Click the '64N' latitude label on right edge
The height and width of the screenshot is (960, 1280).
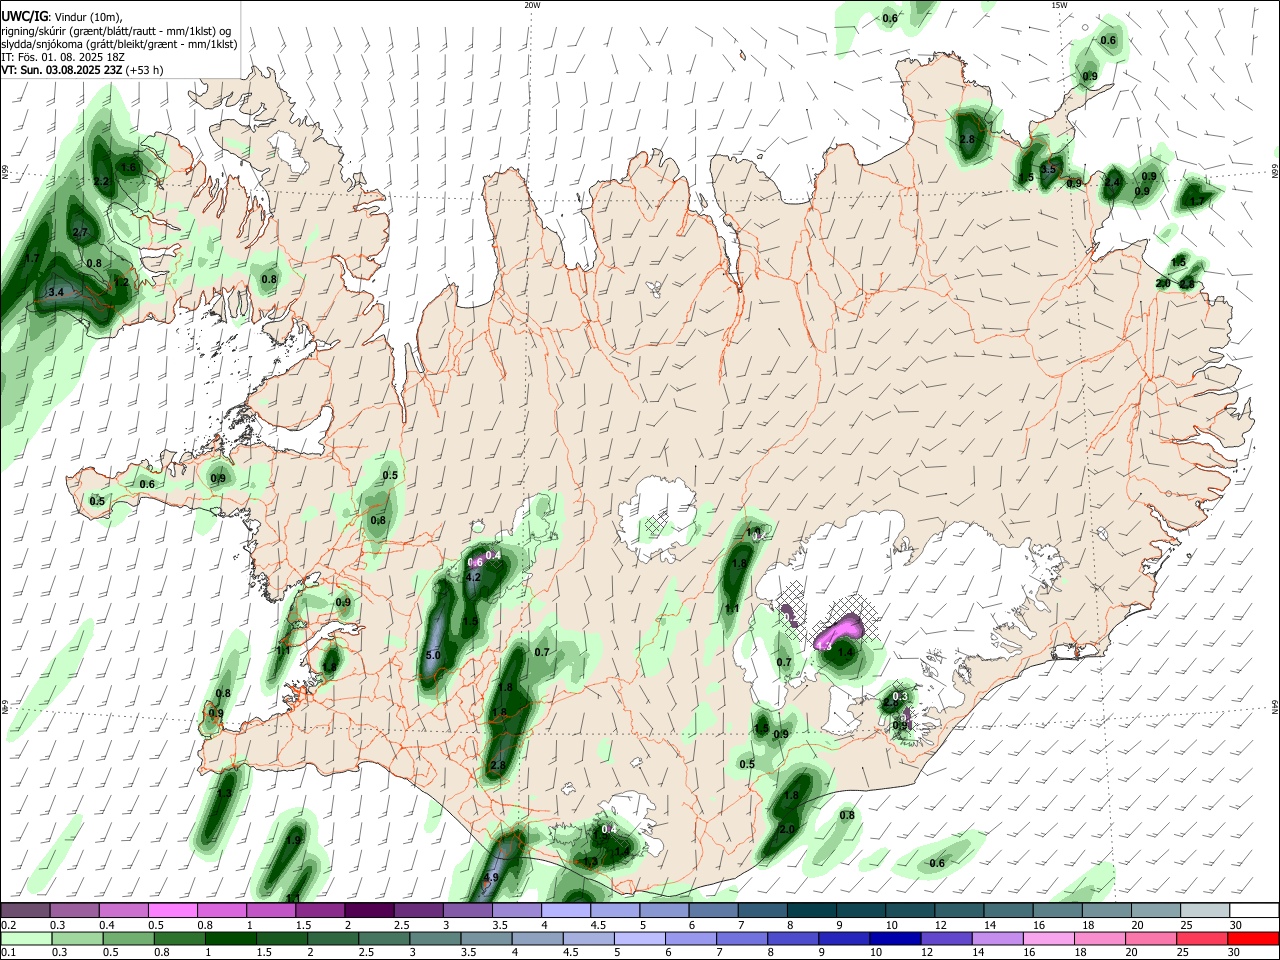click(1275, 707)
